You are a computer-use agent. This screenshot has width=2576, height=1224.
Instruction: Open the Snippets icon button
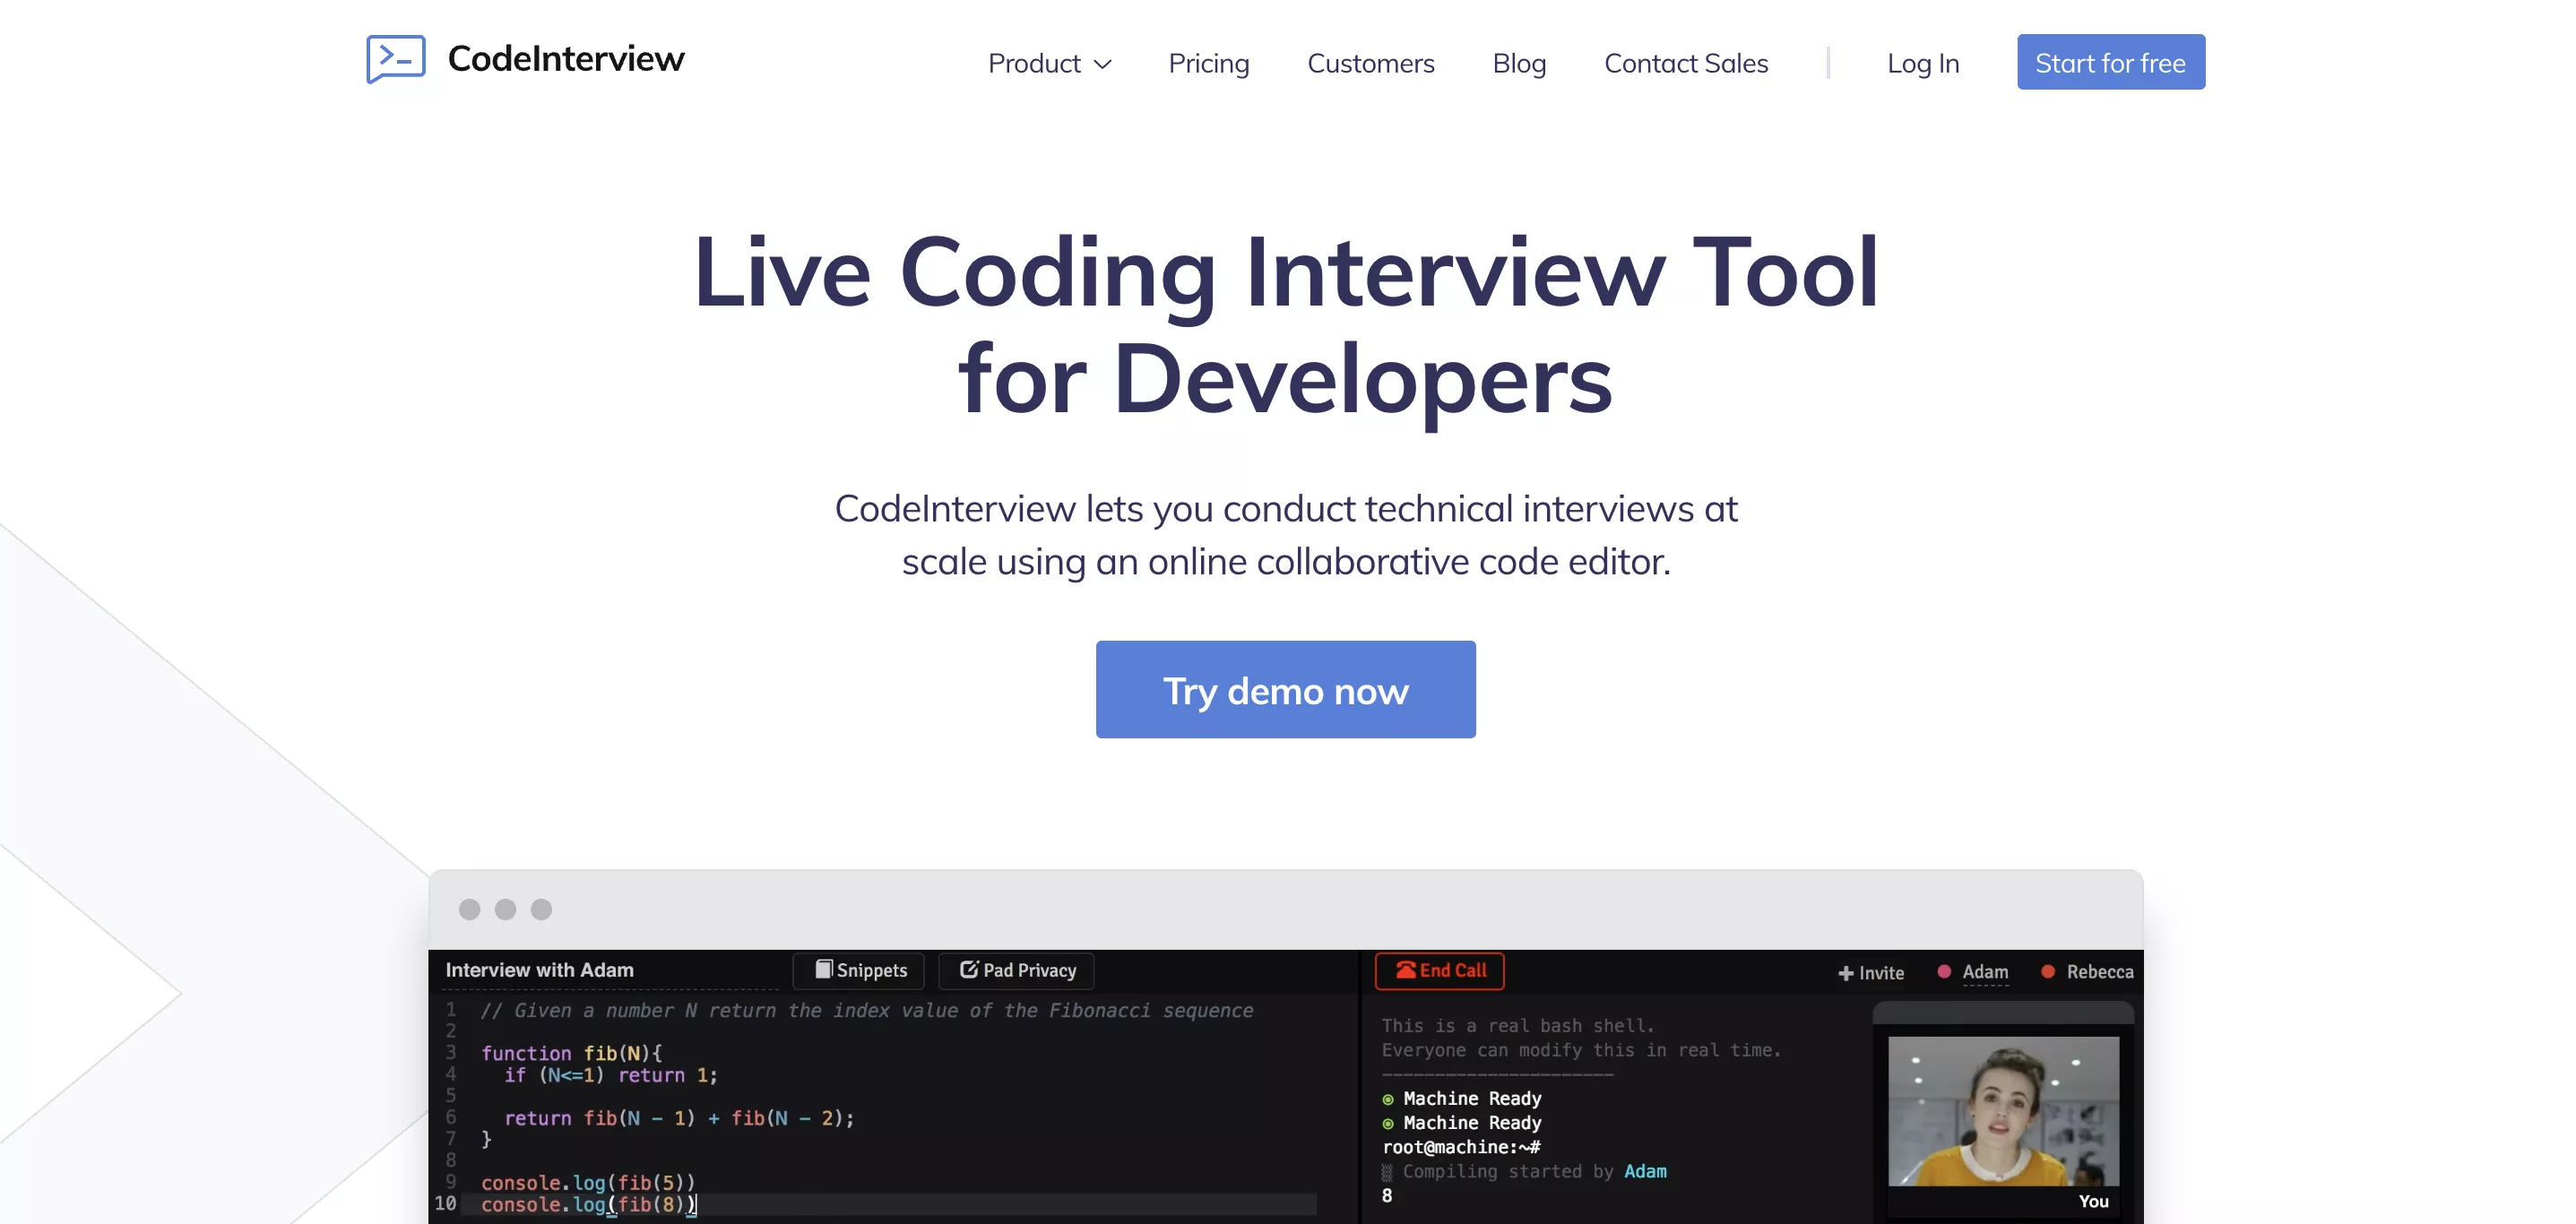click(824, 969)
